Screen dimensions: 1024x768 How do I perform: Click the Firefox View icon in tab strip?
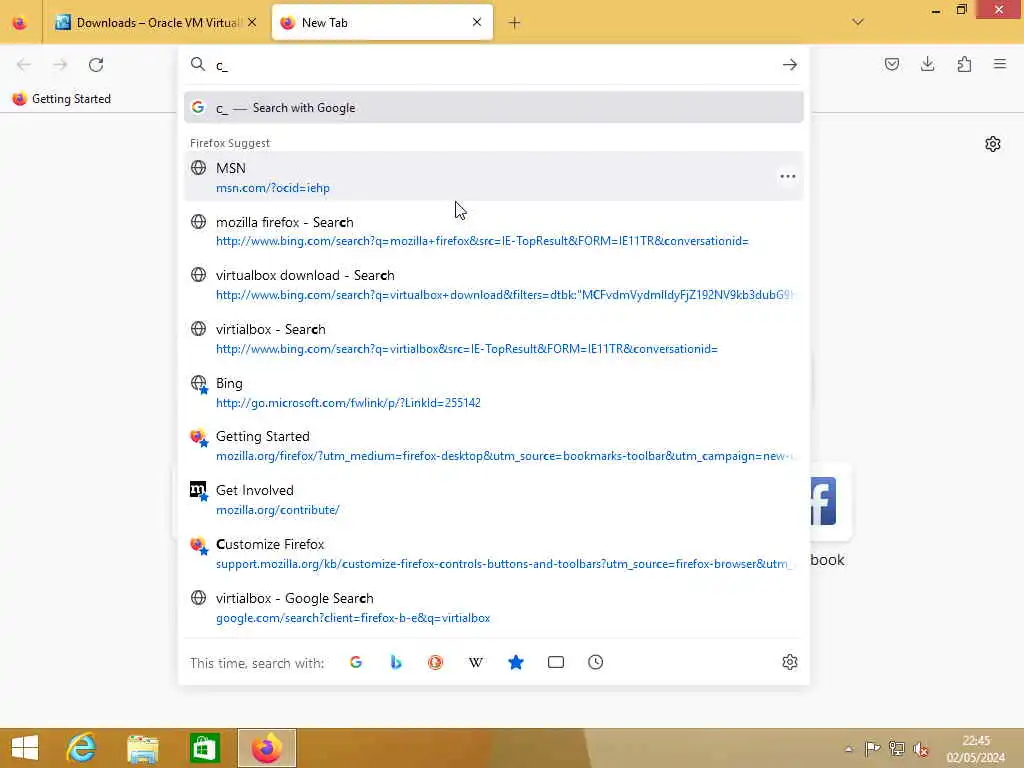click(20, 23)
